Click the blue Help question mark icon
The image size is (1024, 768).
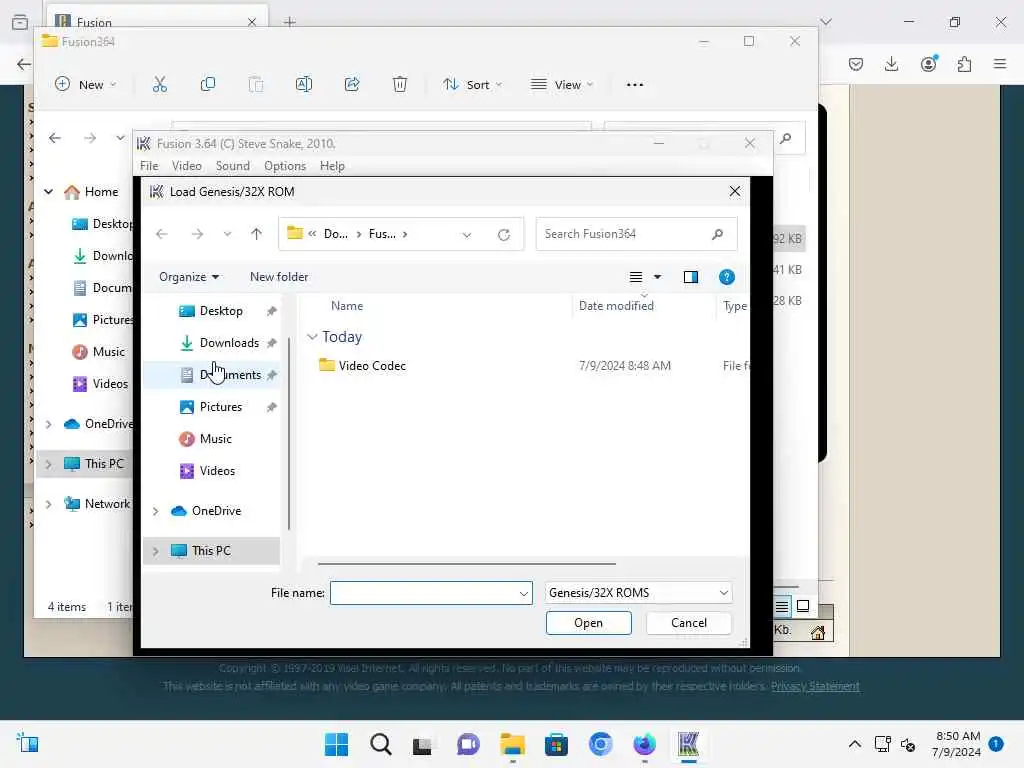[726, 277]
